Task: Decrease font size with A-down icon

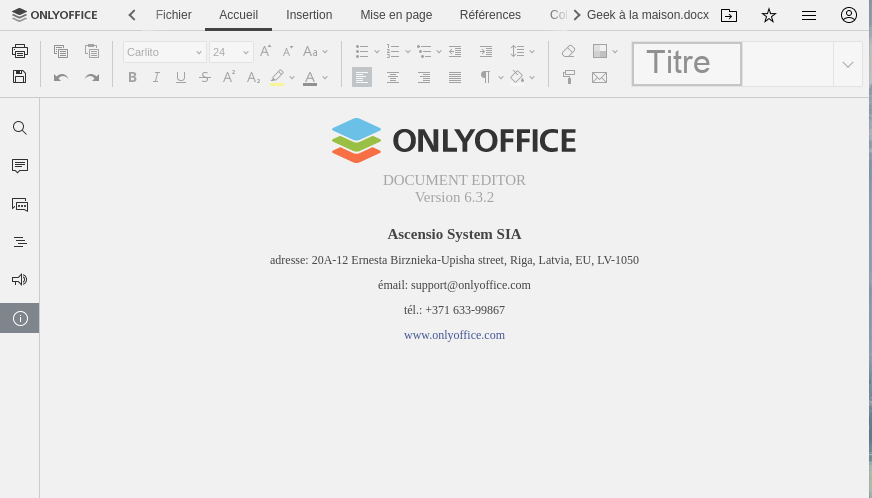Action: [288, 51]
